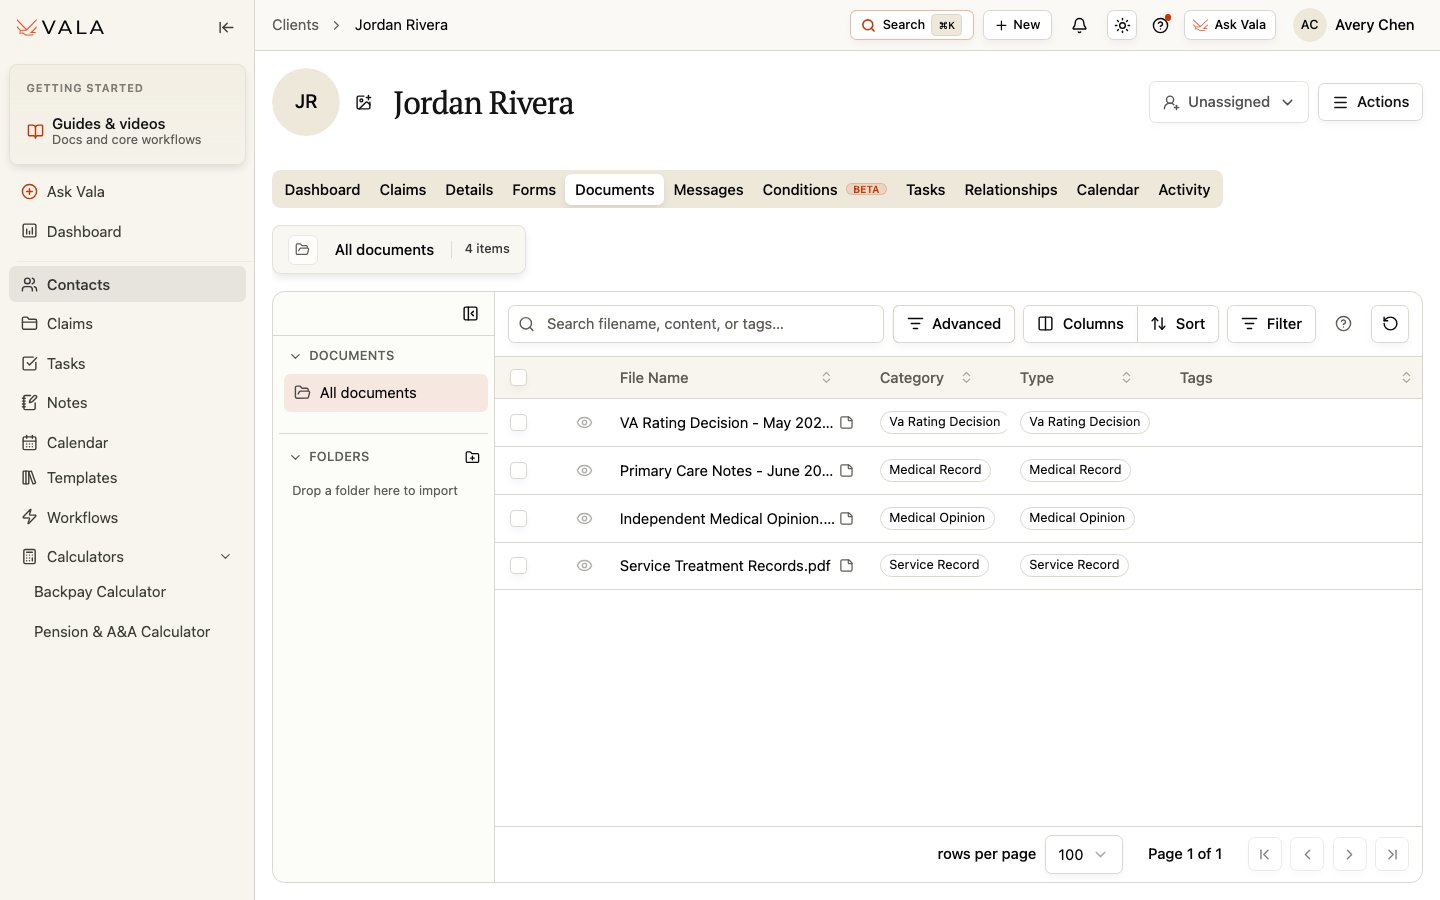
Task: Switch to the Details tab
Action: pos(469,190)
